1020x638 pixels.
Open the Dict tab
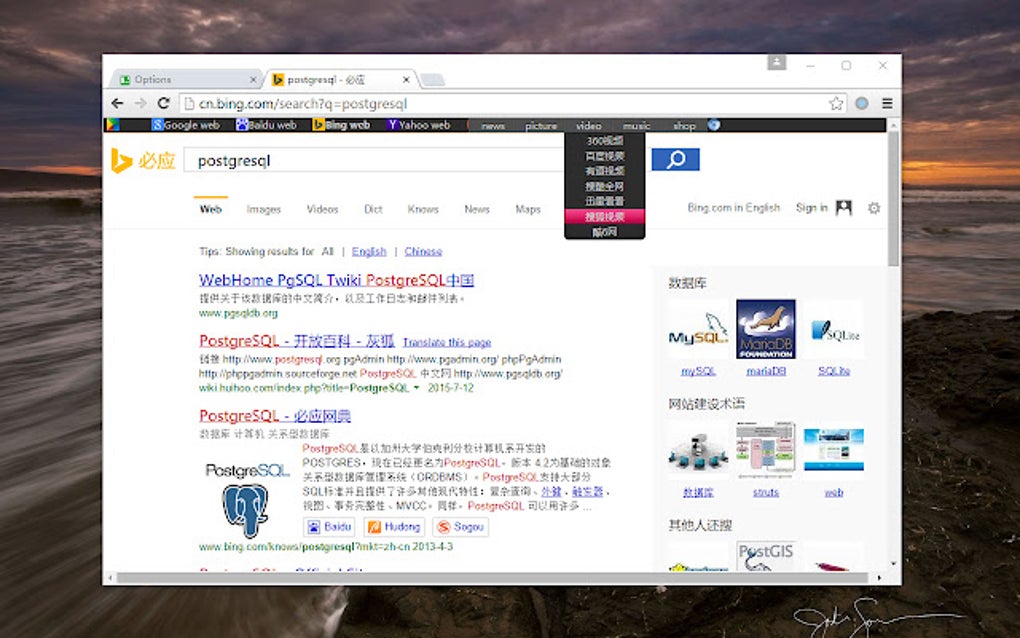(373, 209)
